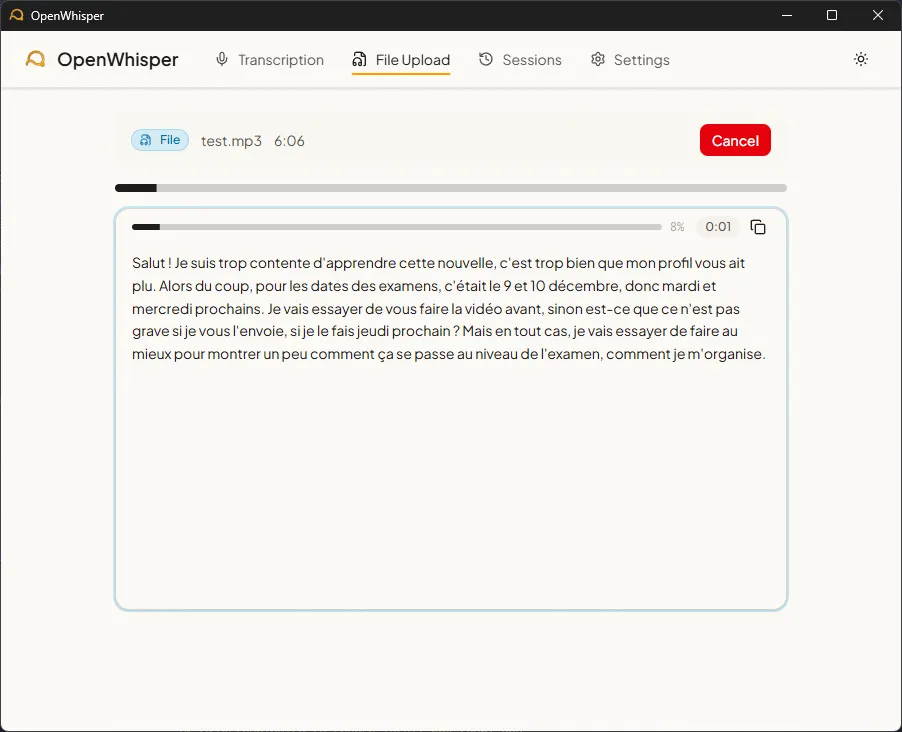This screenshot has width=902, height=732.
Task: Switch to the Transcription tab
Action: tap(280, 60)
